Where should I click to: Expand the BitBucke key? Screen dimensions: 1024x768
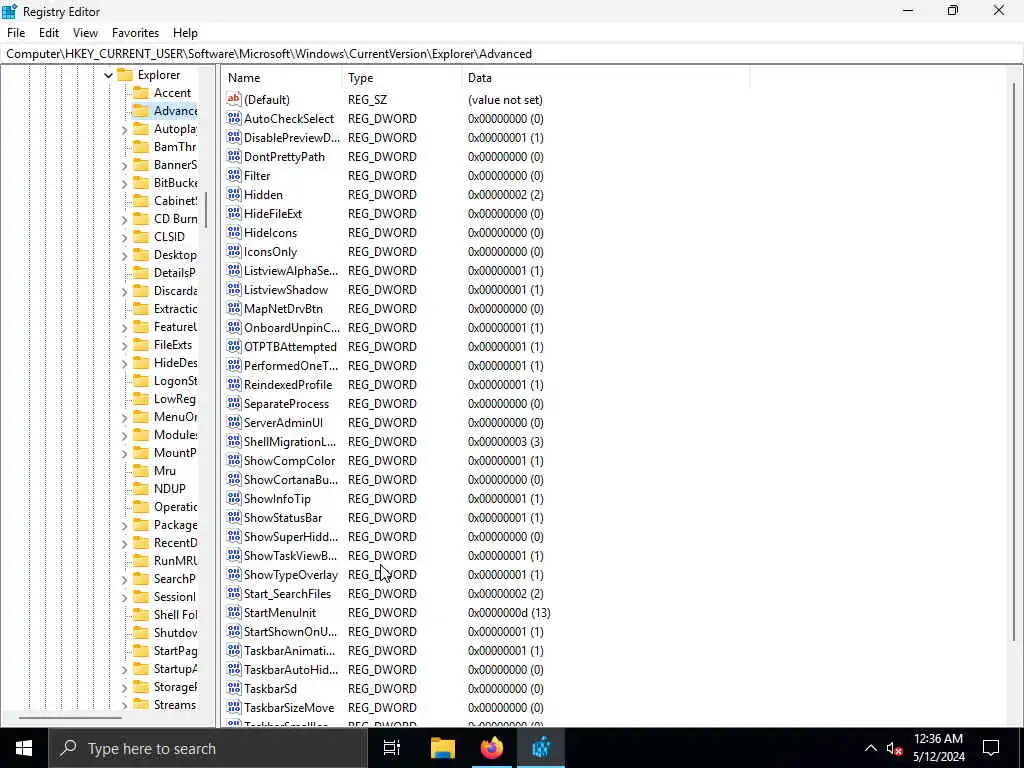click(x=124, y=184)
